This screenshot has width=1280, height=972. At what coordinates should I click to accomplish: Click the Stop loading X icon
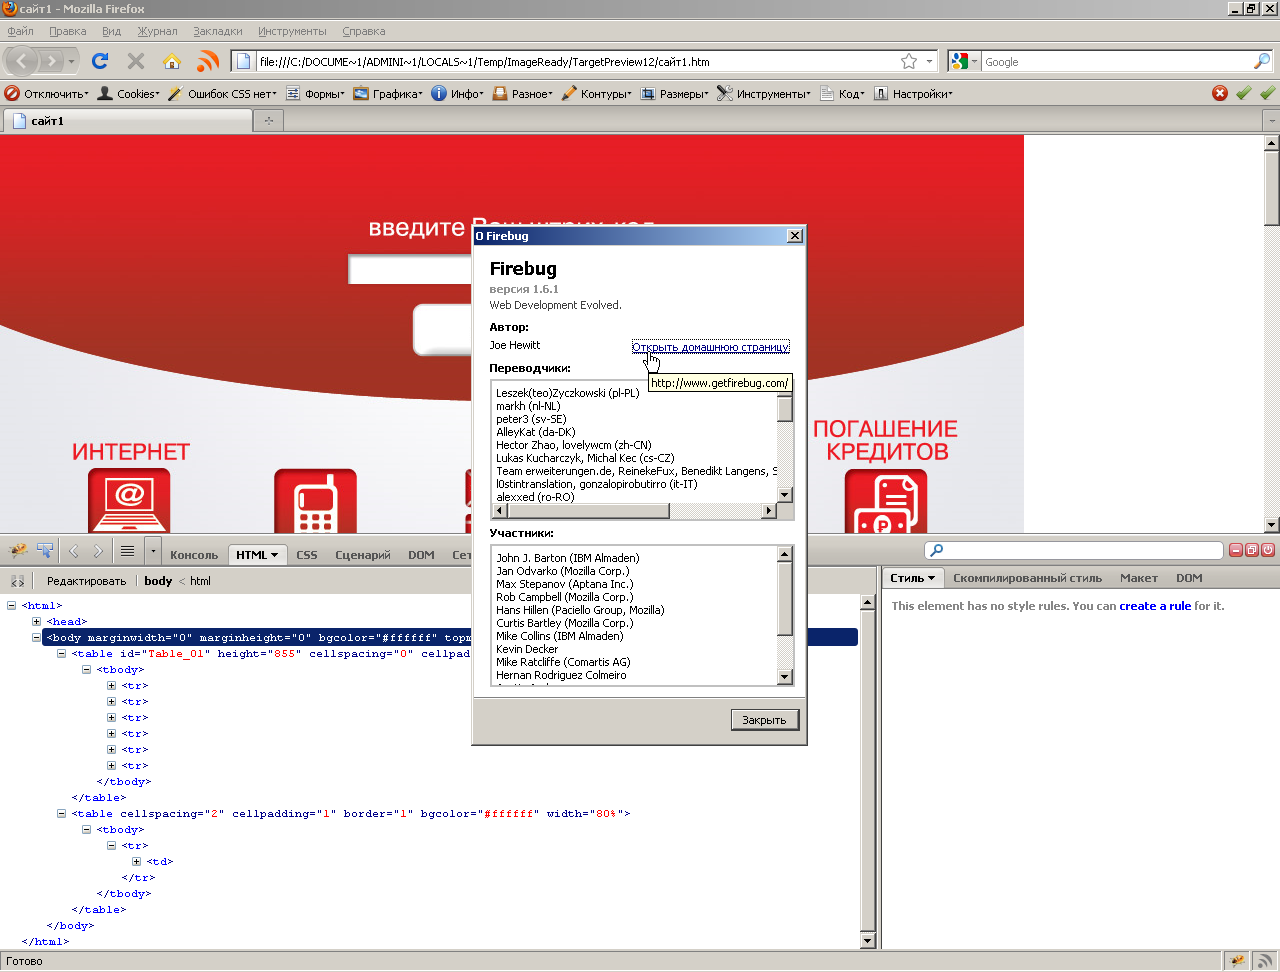pos(136,62)
